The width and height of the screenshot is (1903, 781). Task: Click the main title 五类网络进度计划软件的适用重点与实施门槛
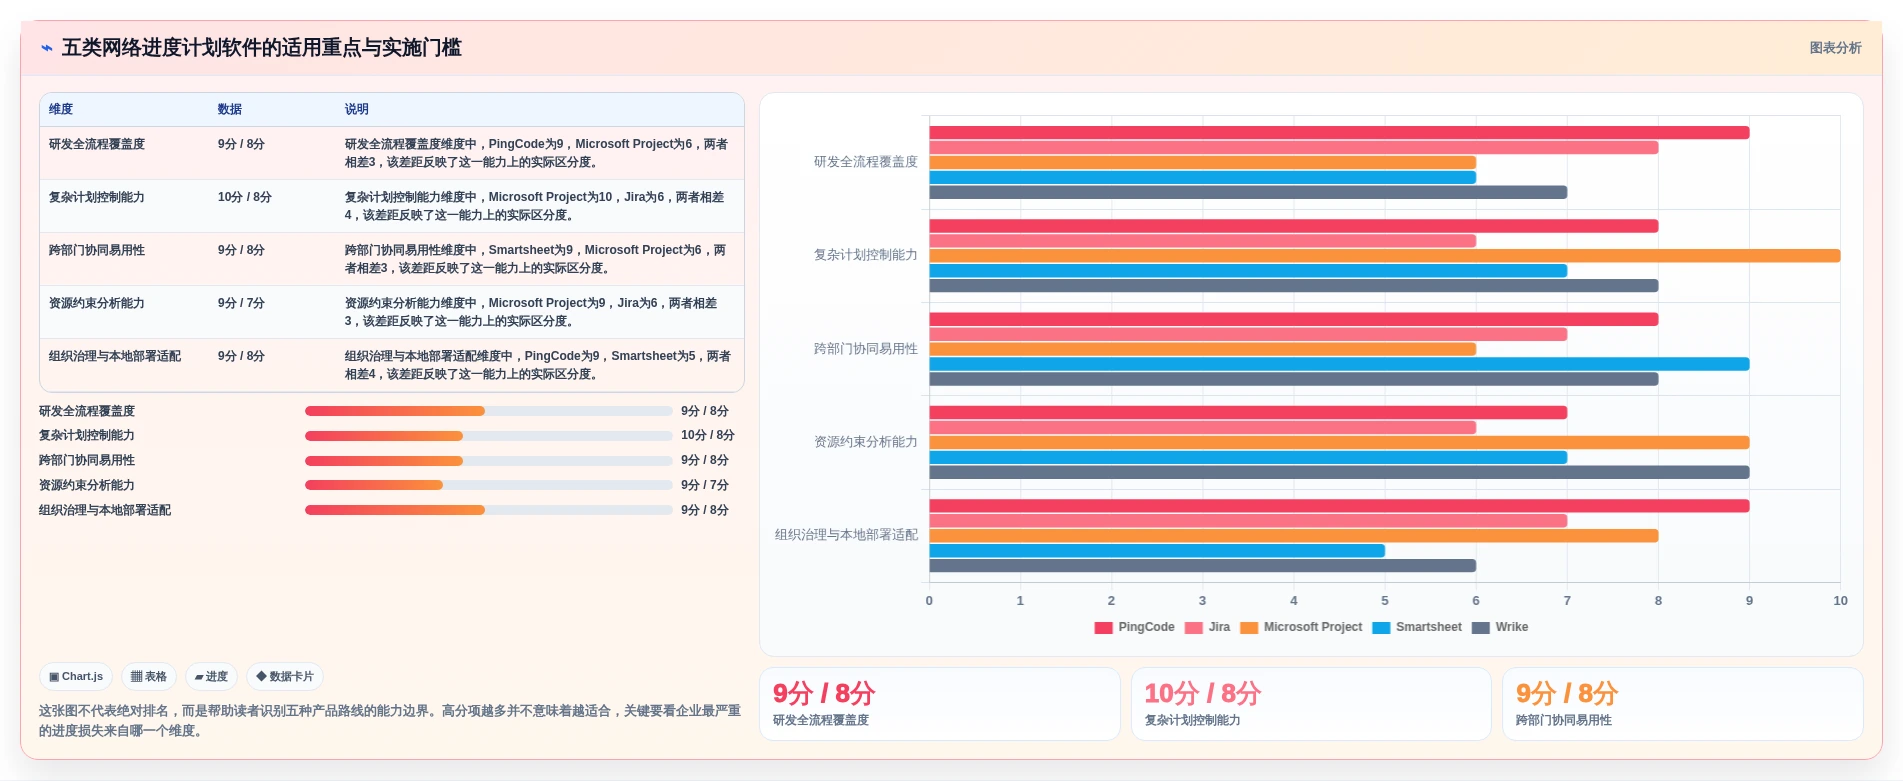[262, 48]
